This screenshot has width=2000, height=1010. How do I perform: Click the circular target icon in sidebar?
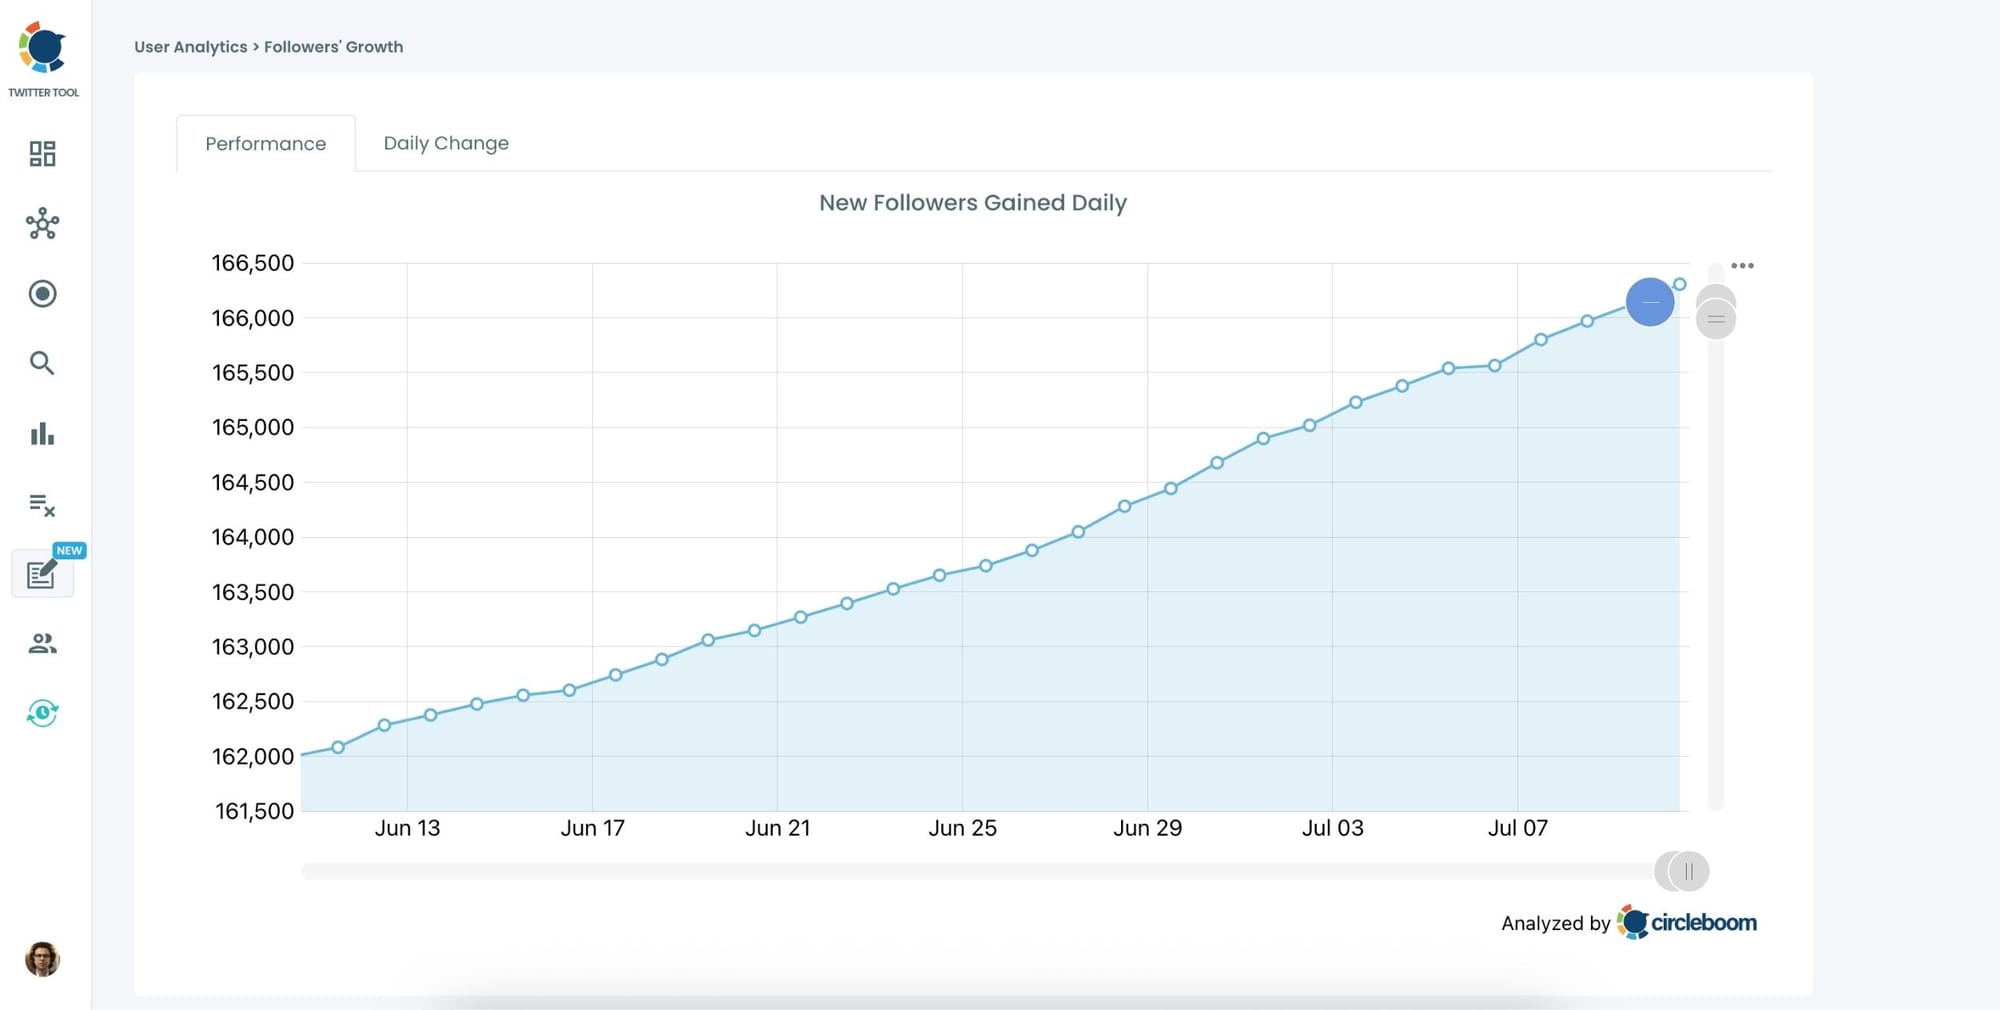tap(42, 294)
